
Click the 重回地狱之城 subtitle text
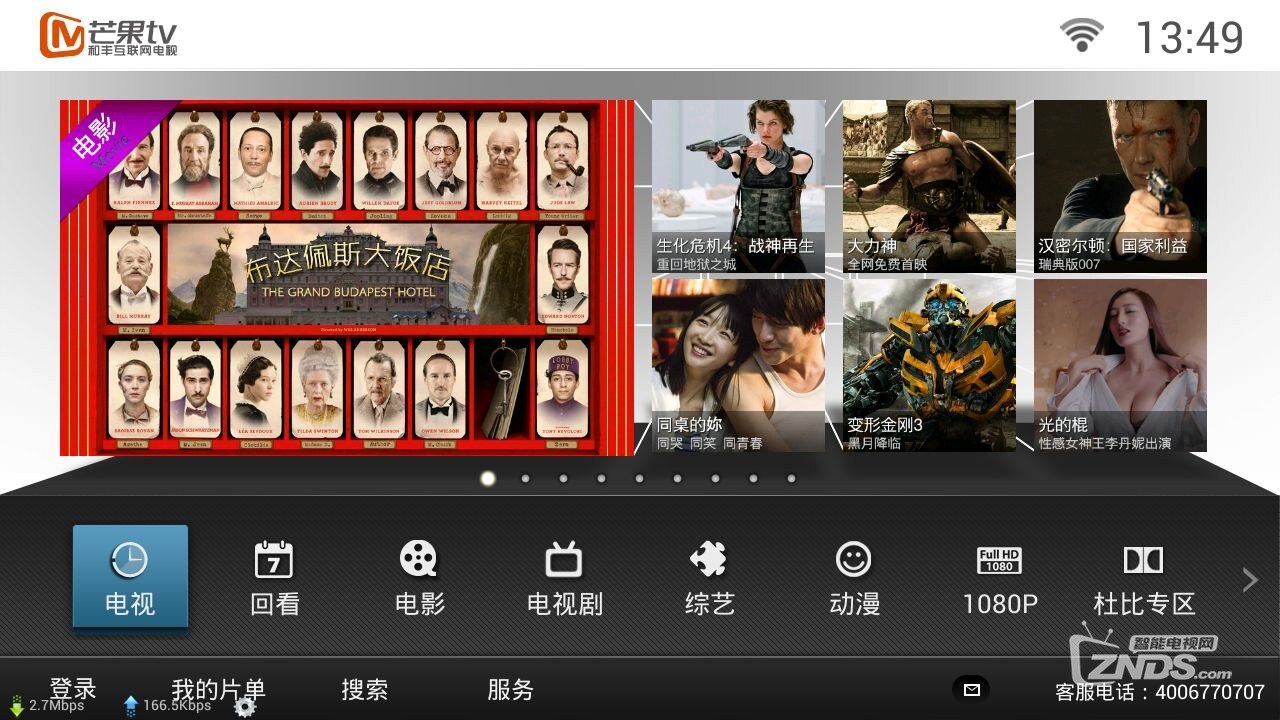tap(696, 264)
